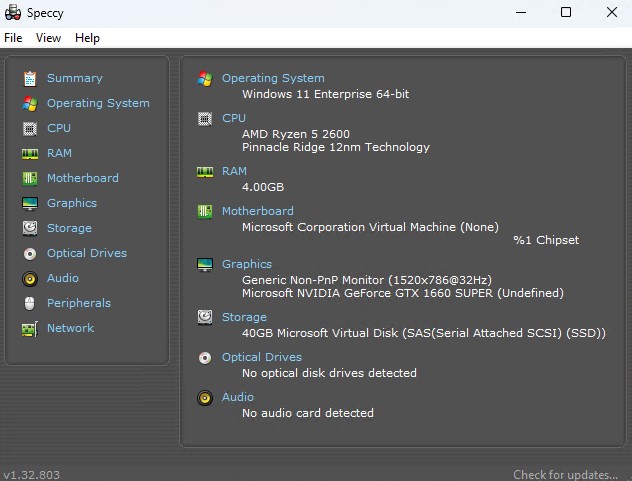View Peripherals from the sidebar
The width and height of the screenshot is (632, 481).
click(79, 303)
